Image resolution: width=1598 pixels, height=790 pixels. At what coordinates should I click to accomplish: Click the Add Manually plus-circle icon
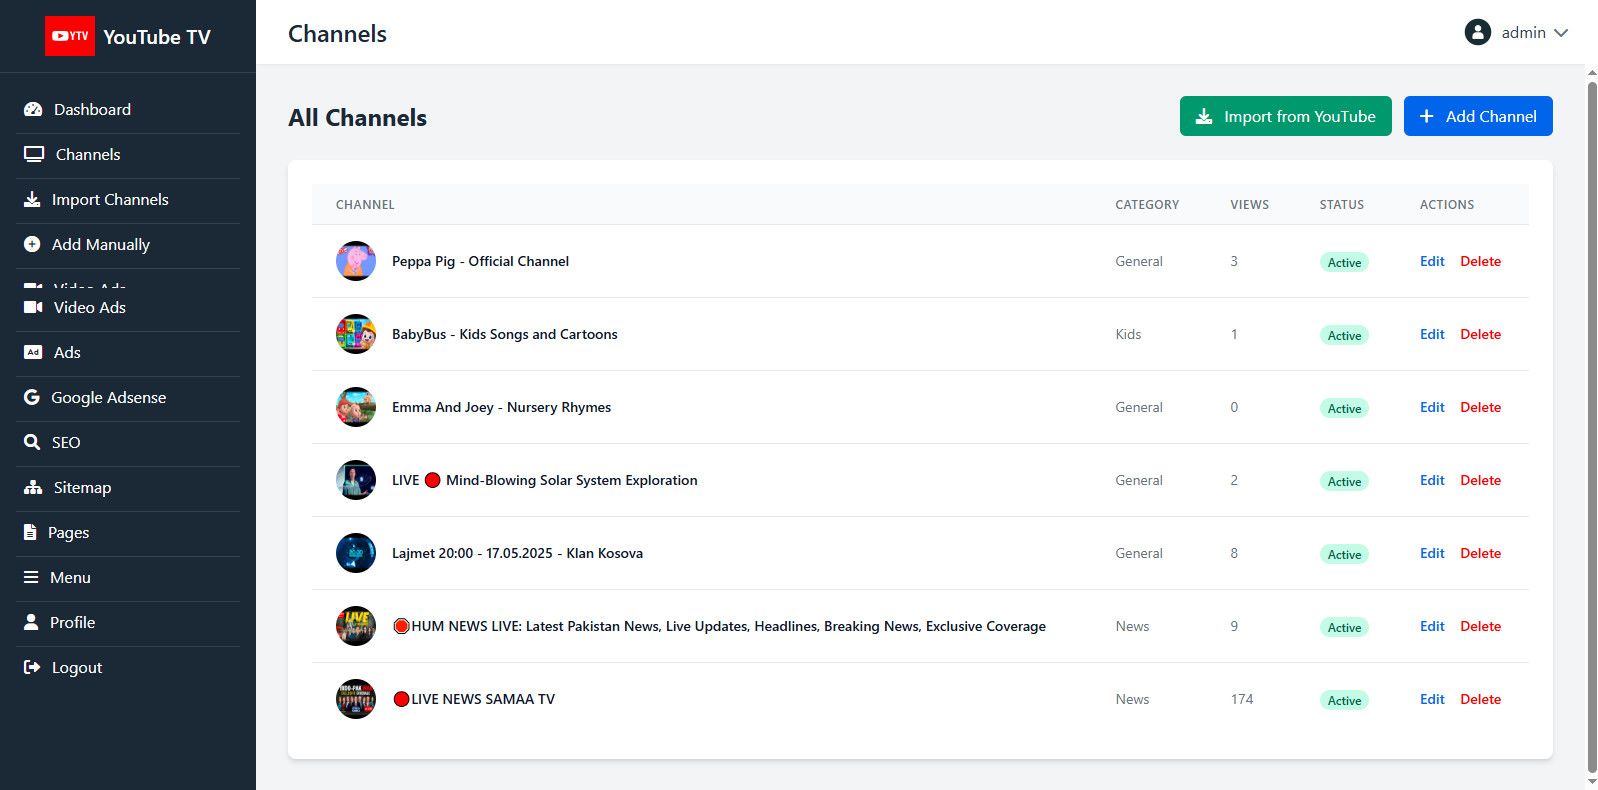(32, 244)
